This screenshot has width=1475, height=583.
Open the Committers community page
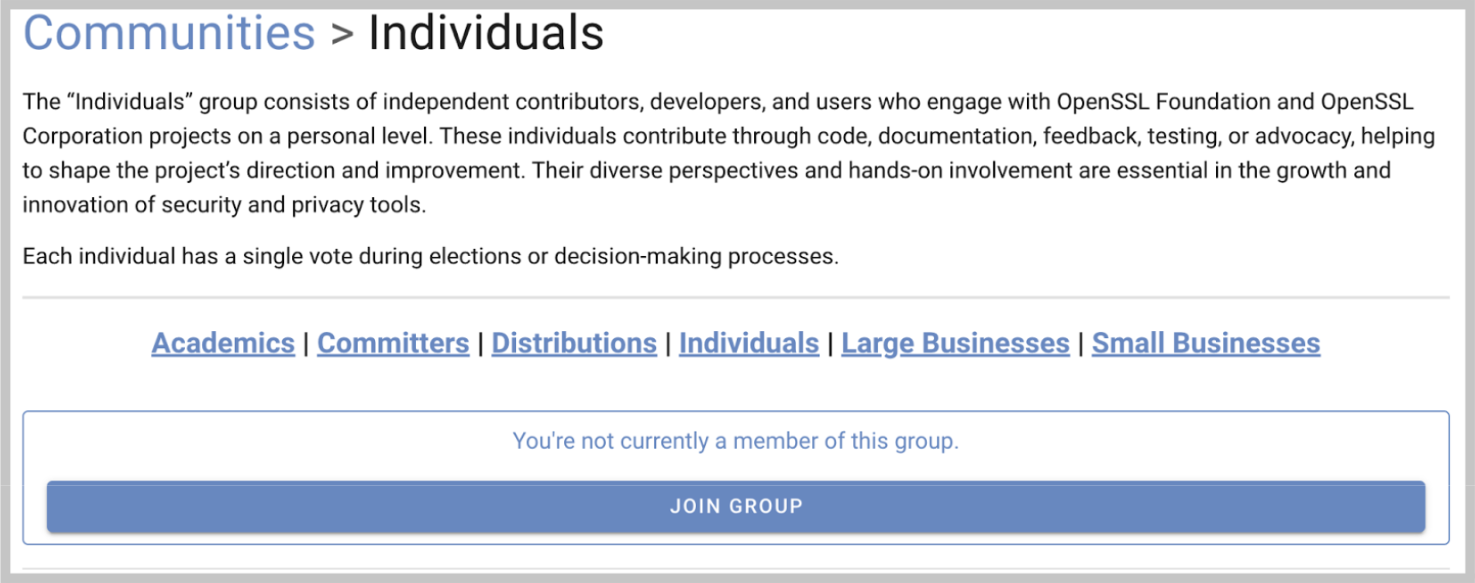(392, 342)
